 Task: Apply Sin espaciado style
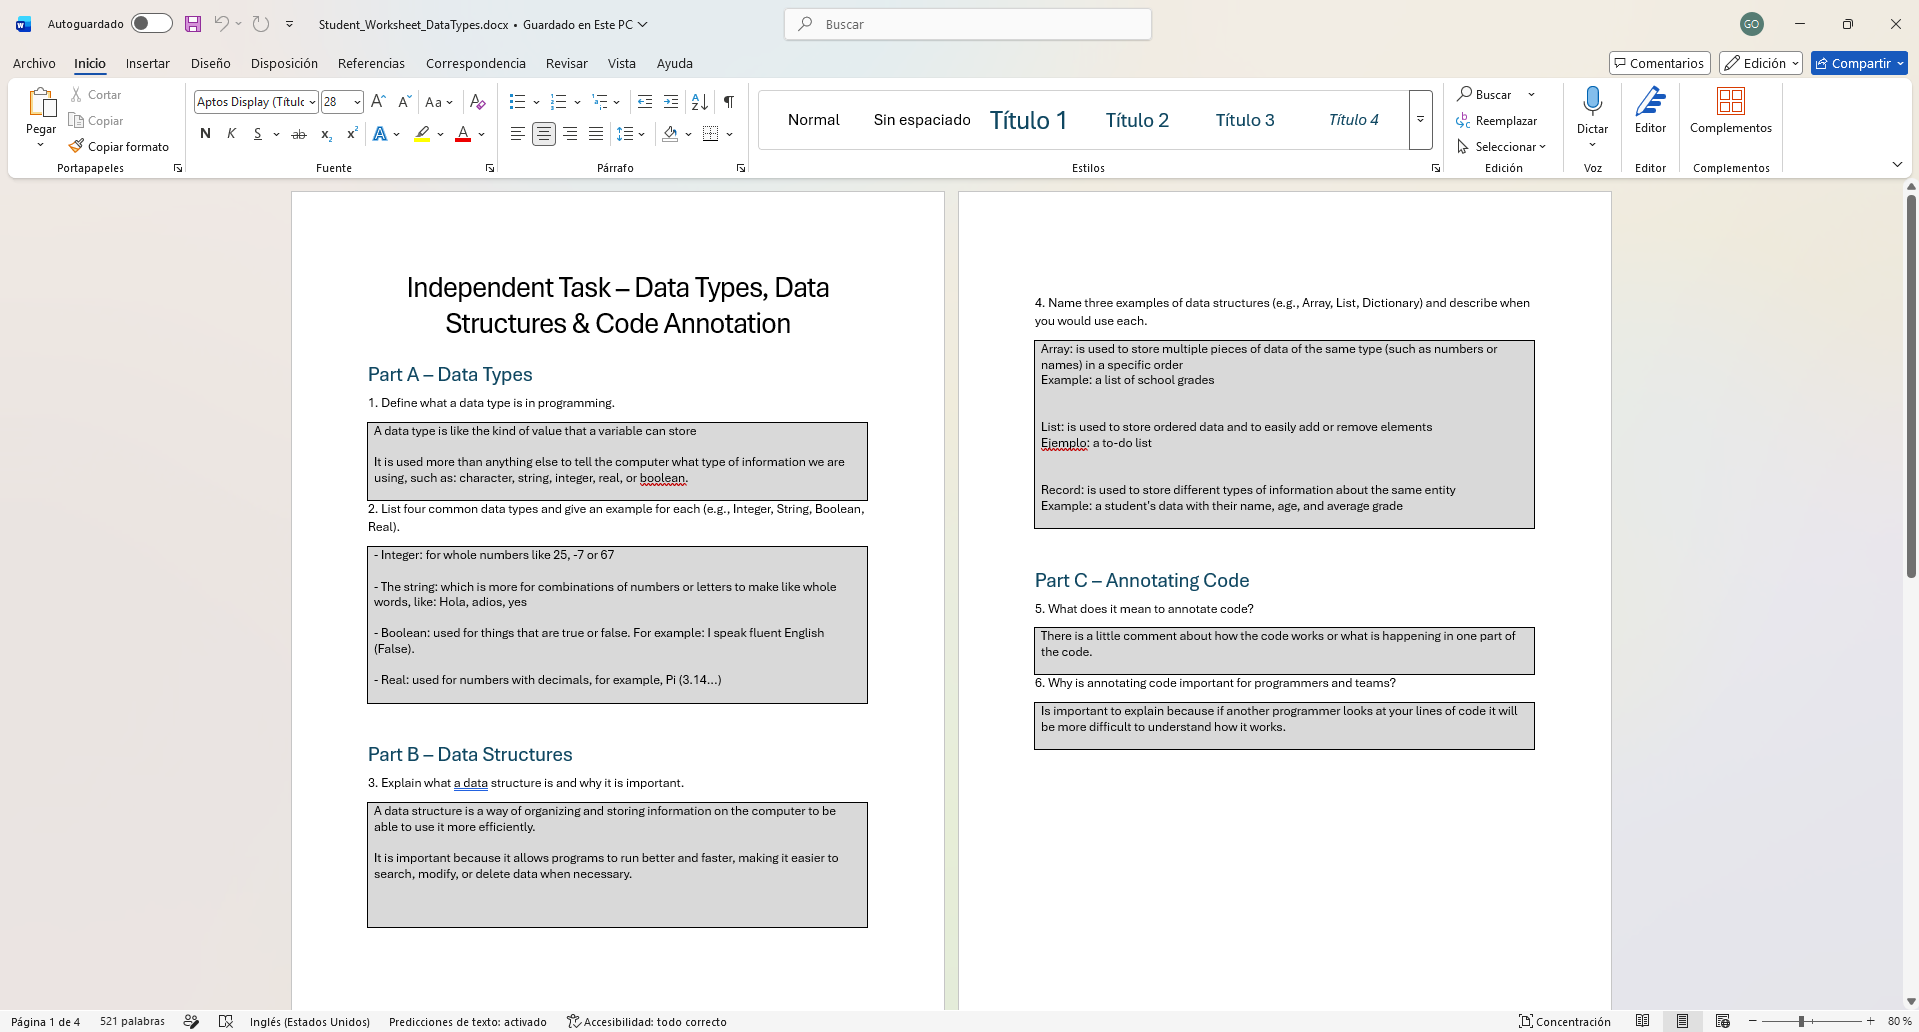pyautogui.click(x=922, y=120)
